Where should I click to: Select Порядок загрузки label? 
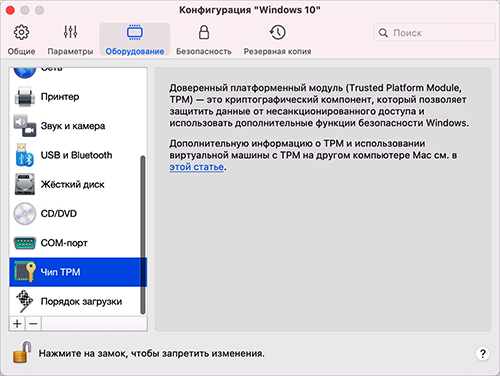81,301
